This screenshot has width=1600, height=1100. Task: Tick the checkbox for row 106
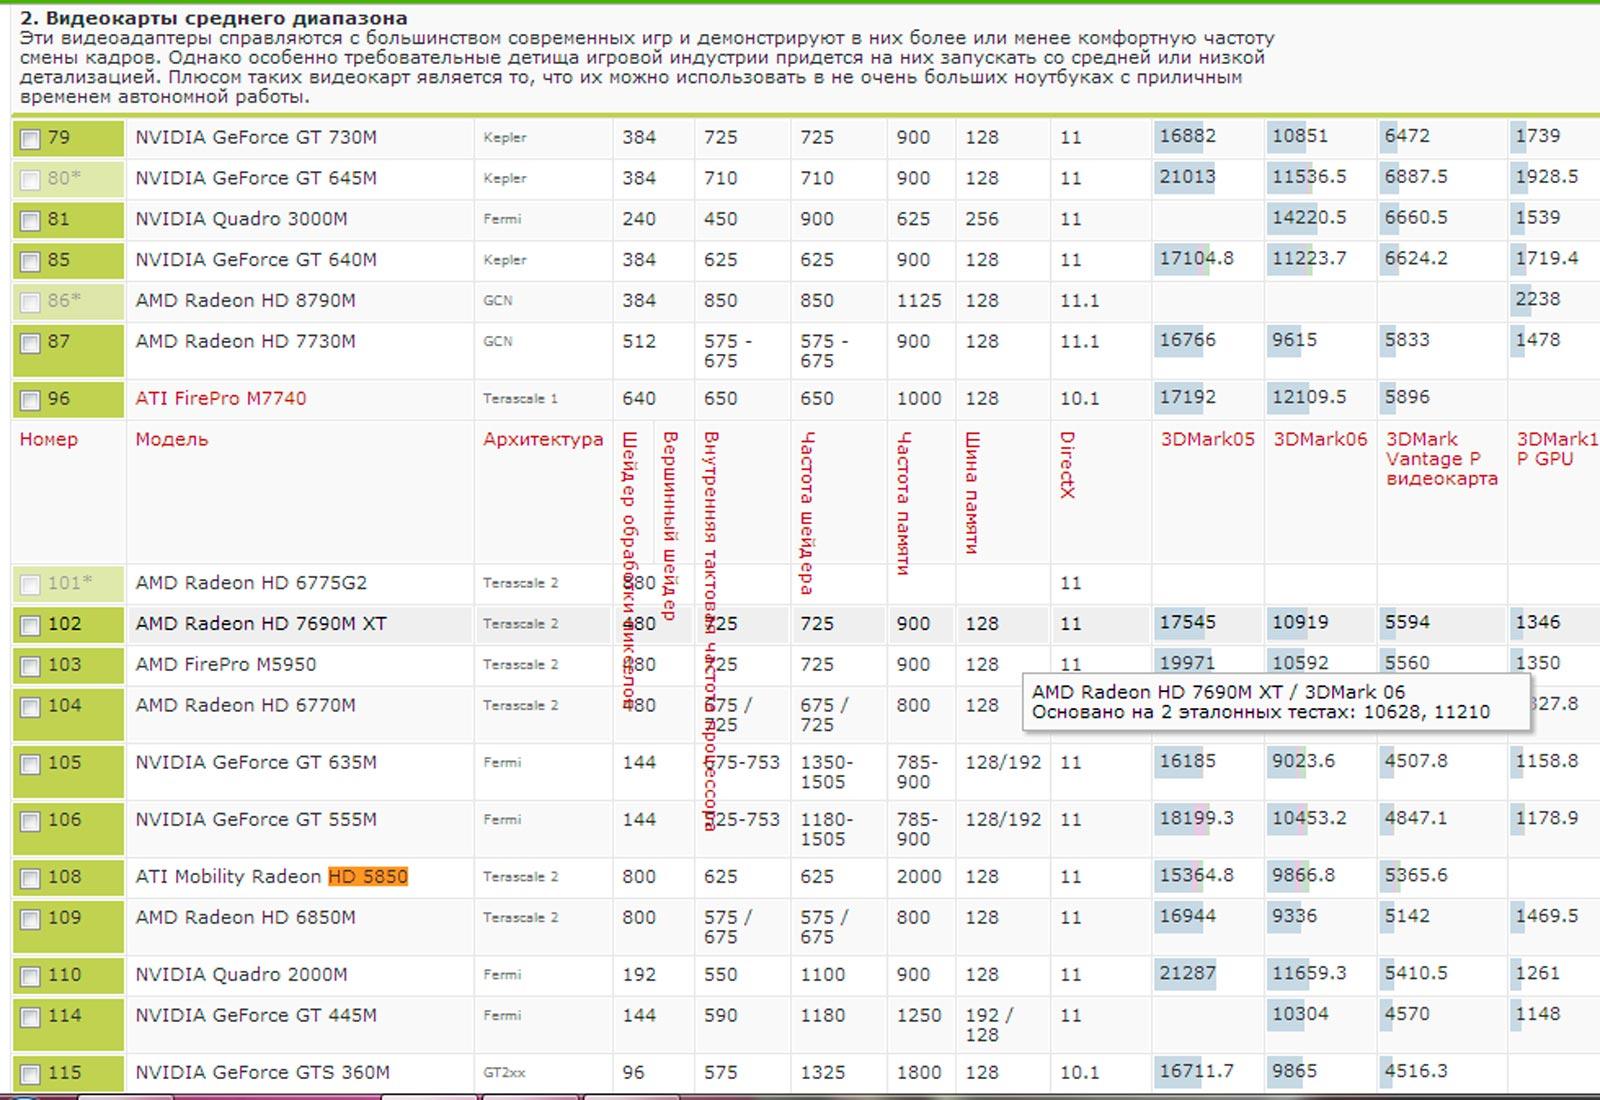[x=30, y=822]
